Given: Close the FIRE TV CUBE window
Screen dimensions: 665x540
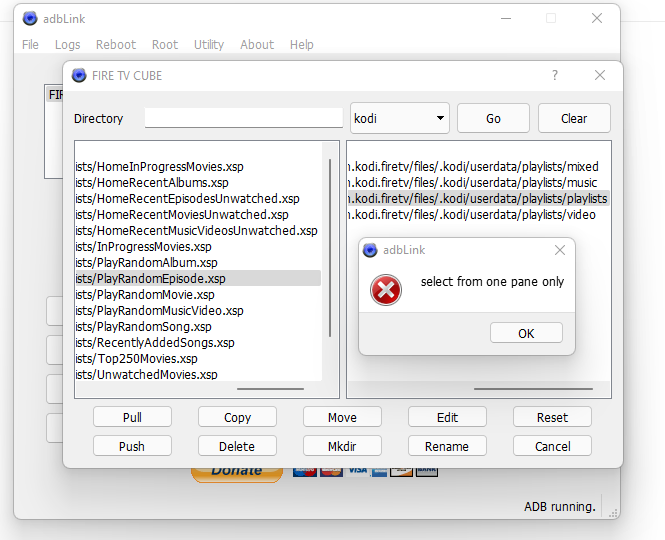Looking at the screenshot, I should pyautogui.click(x=600, y=76).
